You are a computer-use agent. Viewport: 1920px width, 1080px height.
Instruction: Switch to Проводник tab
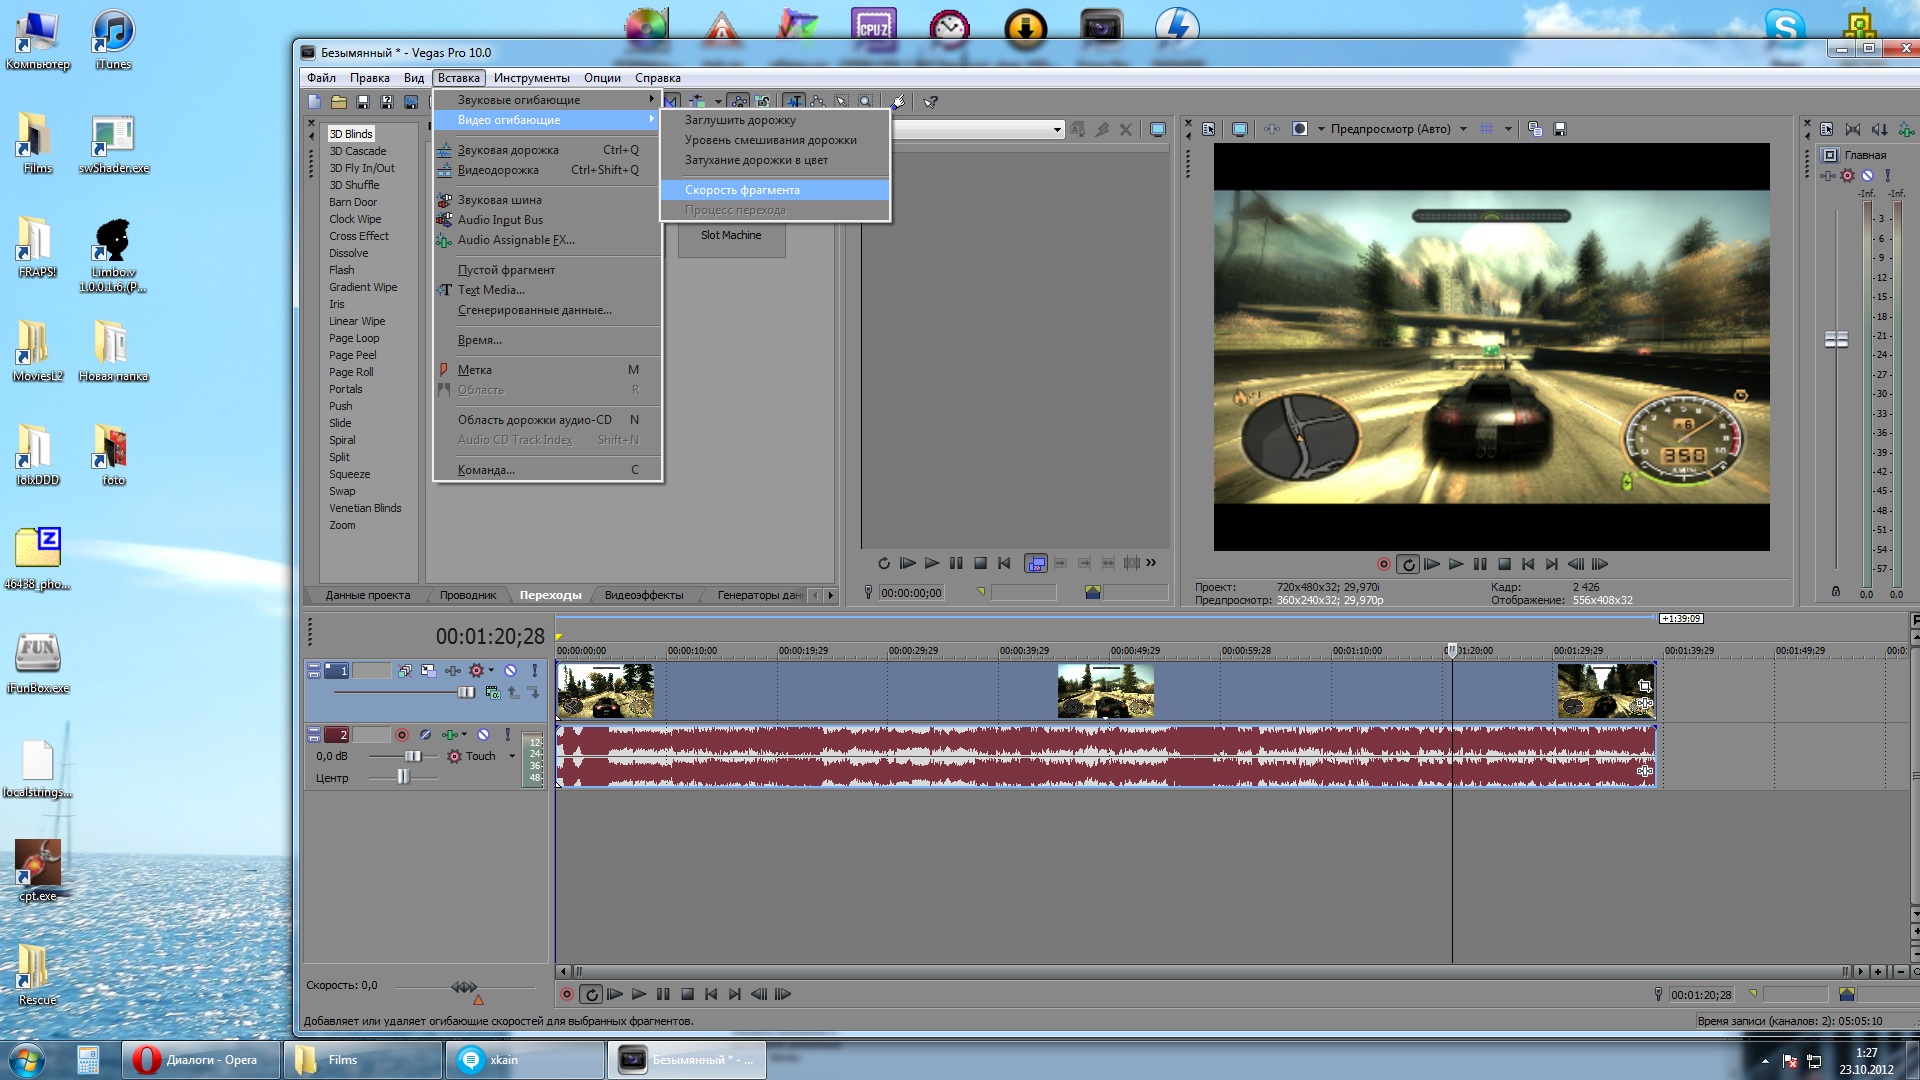(x=468, y=595)
